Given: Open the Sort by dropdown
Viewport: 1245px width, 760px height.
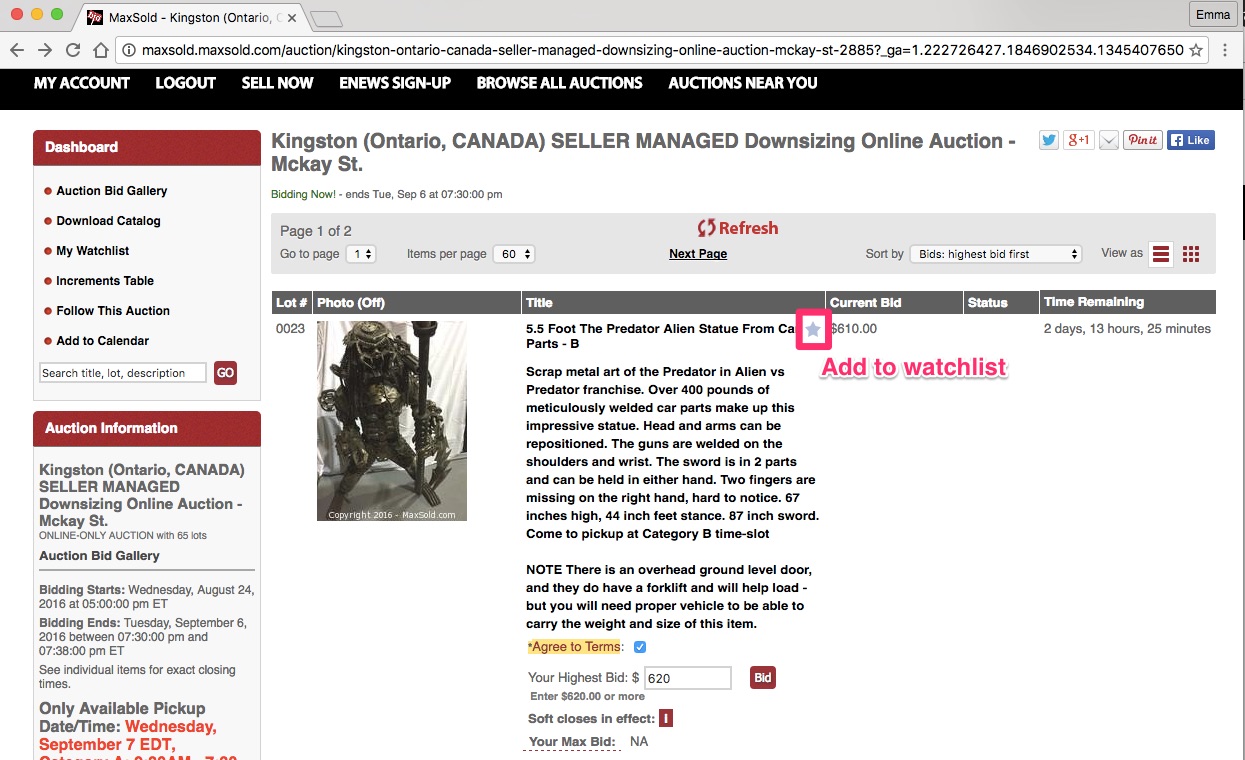Looking at the screenshot, I should point(996,254).
